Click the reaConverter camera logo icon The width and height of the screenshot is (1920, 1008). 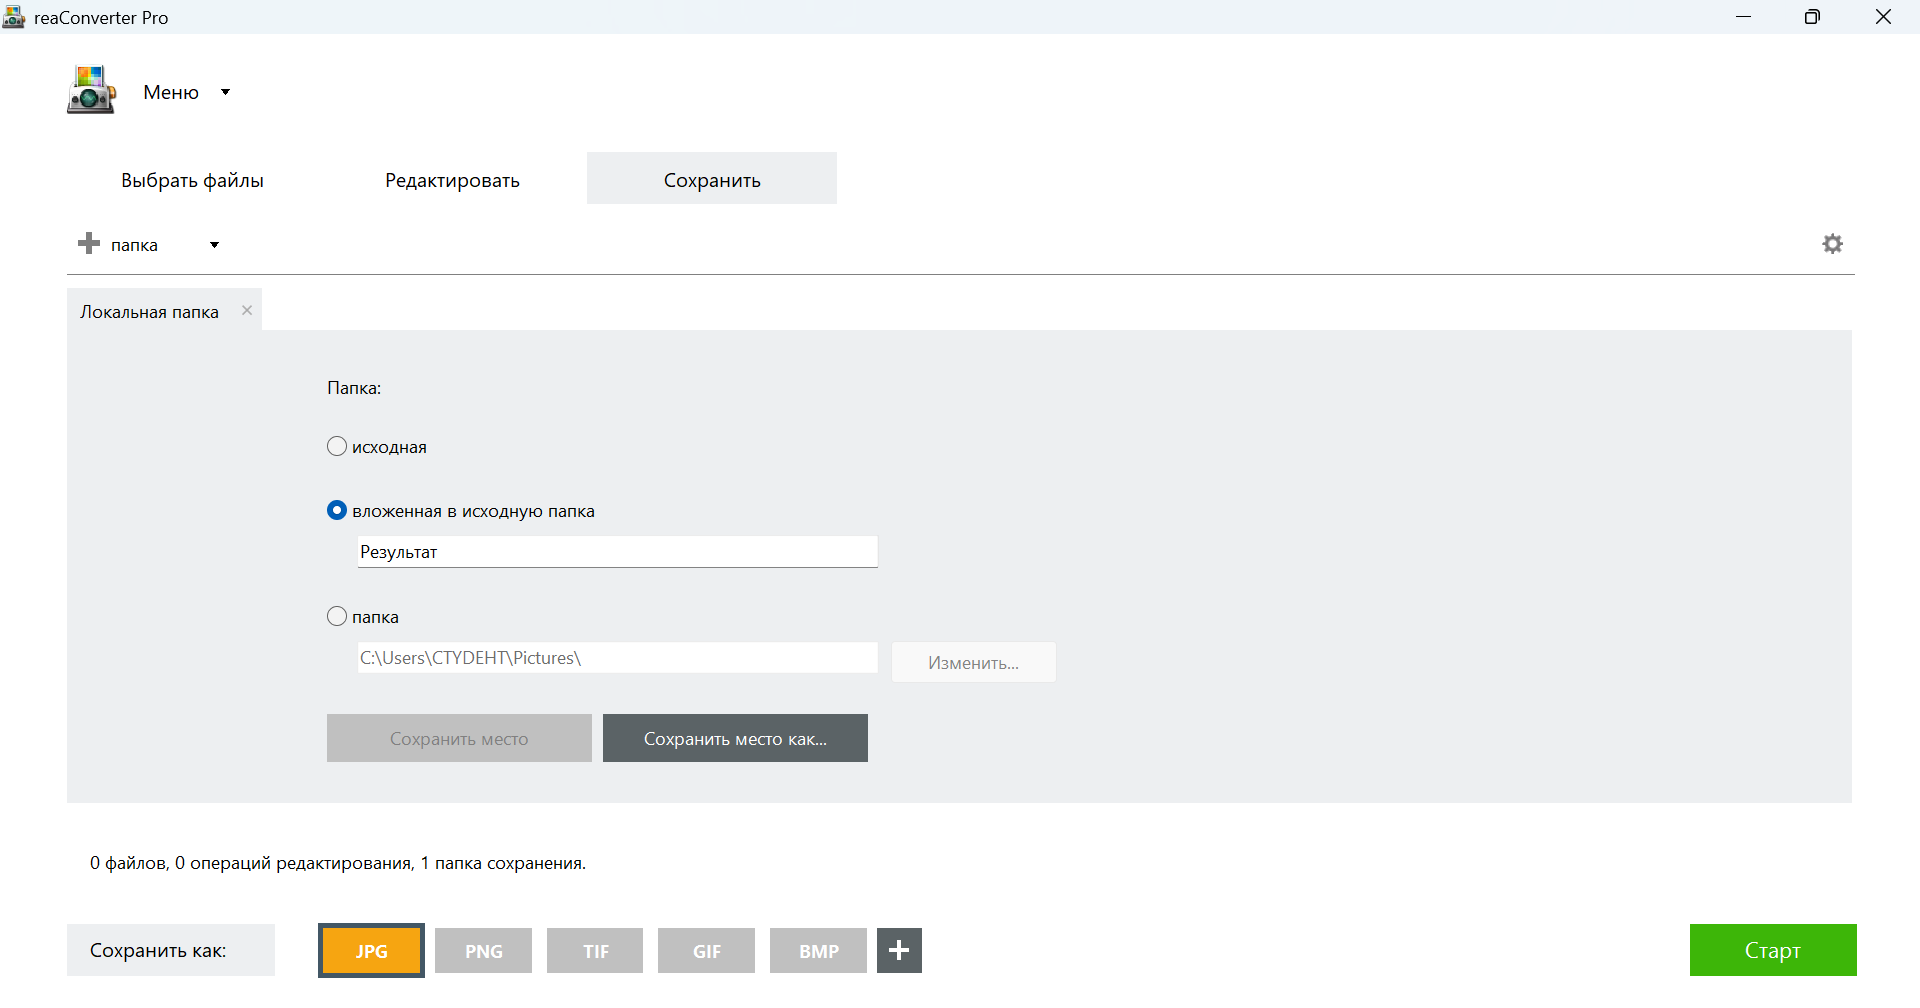(x=91, y=90)
